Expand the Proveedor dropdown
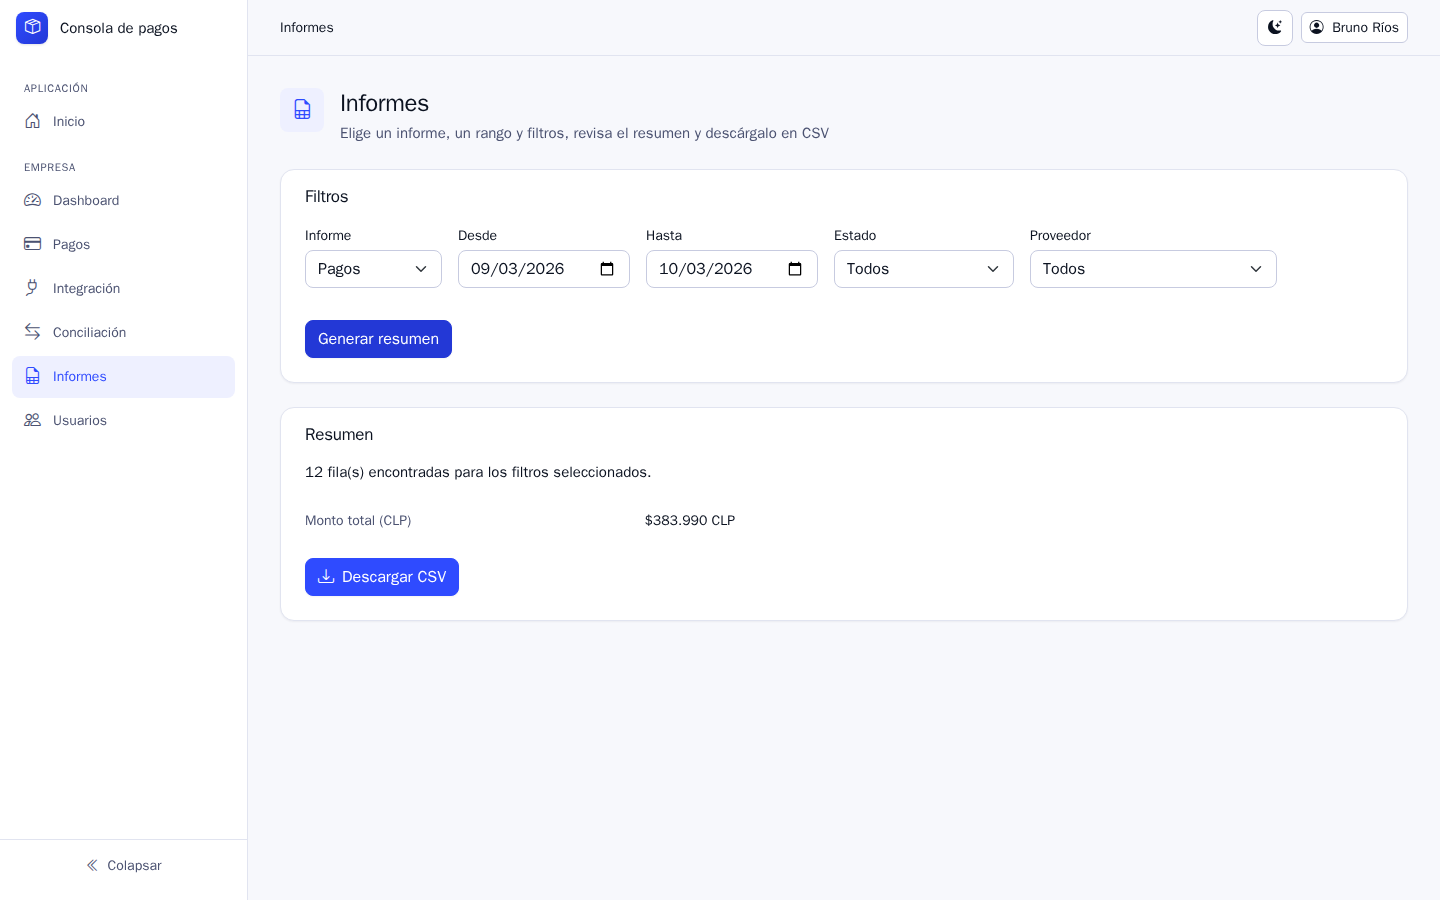This screenshot has height=900, width=1440. [1153, 269]
